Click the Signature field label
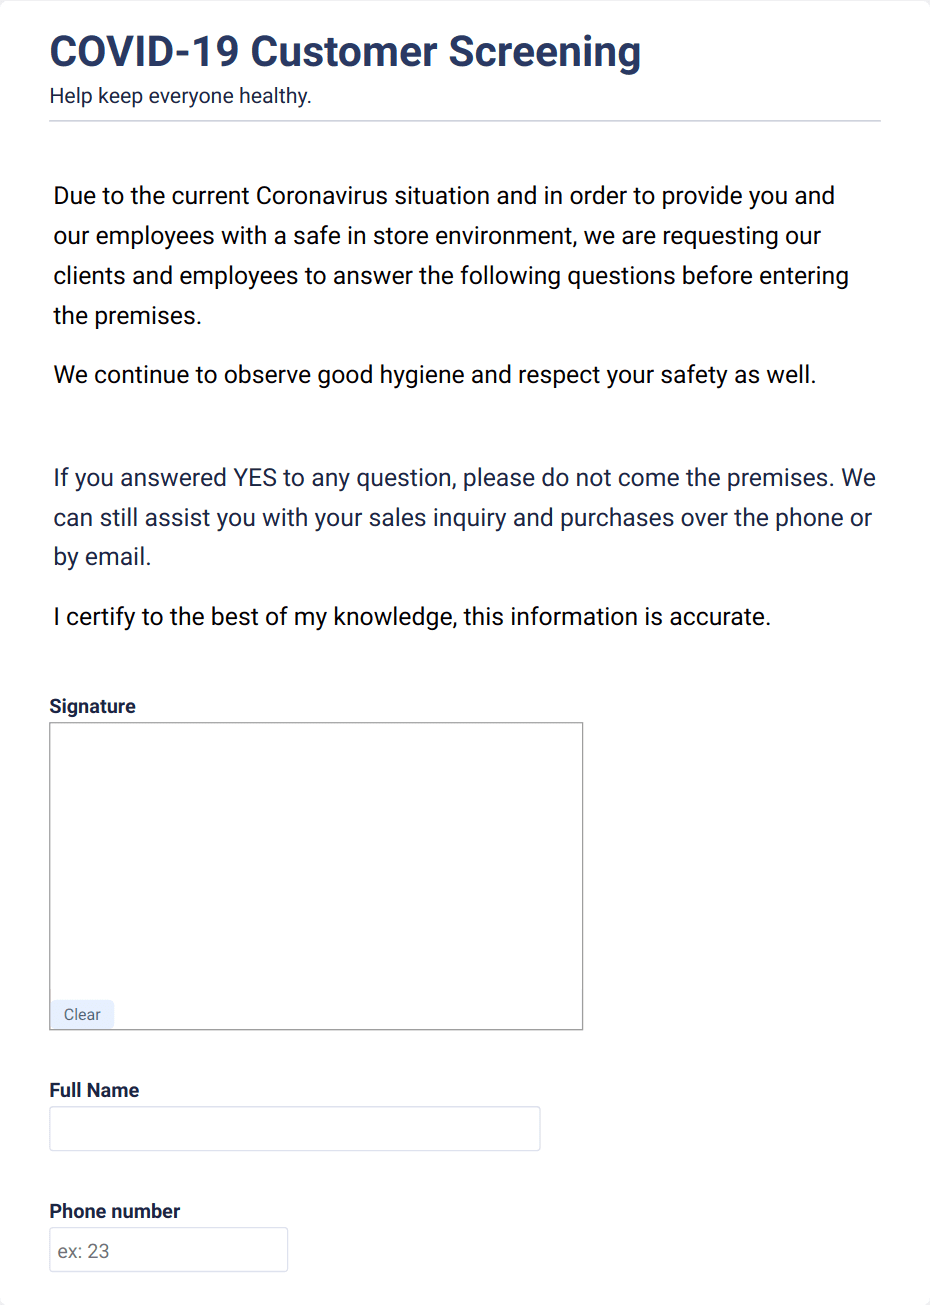Image resolution: width=930 pixels, height=1305 pixels. pos(92,706)
